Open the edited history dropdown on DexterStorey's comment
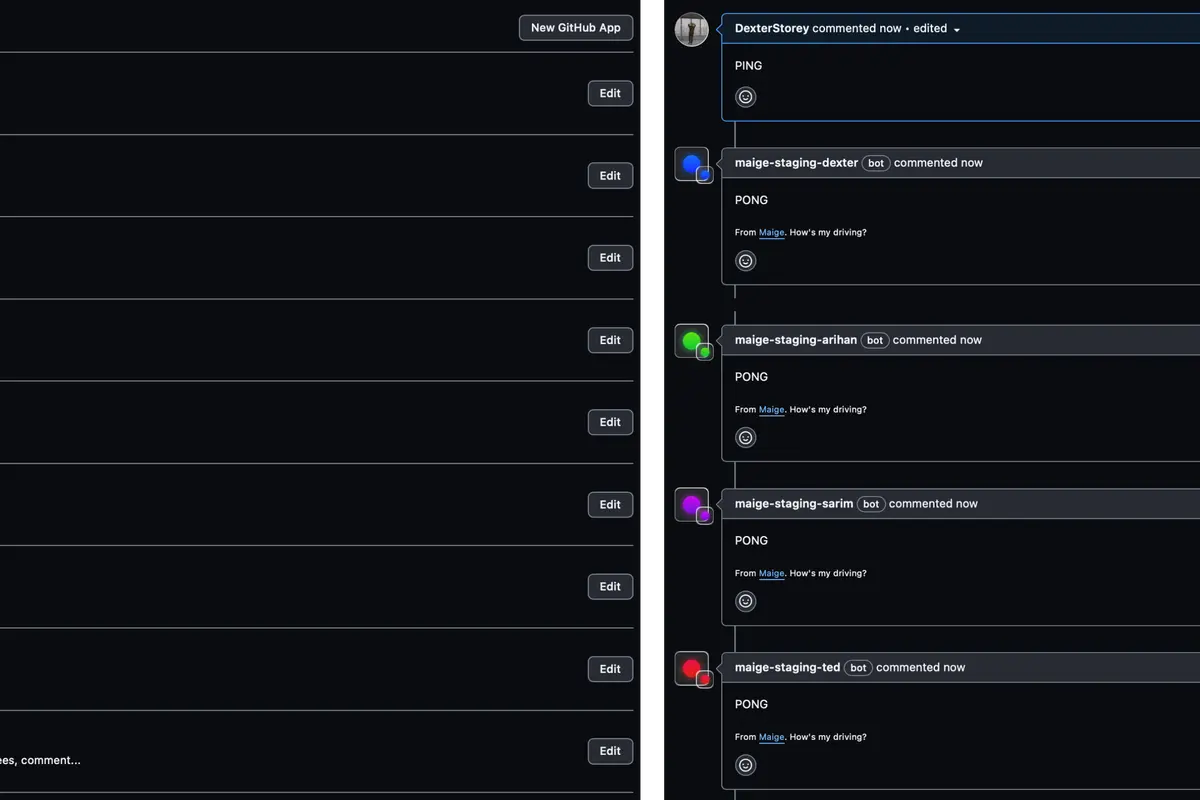 tap(956, 28)
